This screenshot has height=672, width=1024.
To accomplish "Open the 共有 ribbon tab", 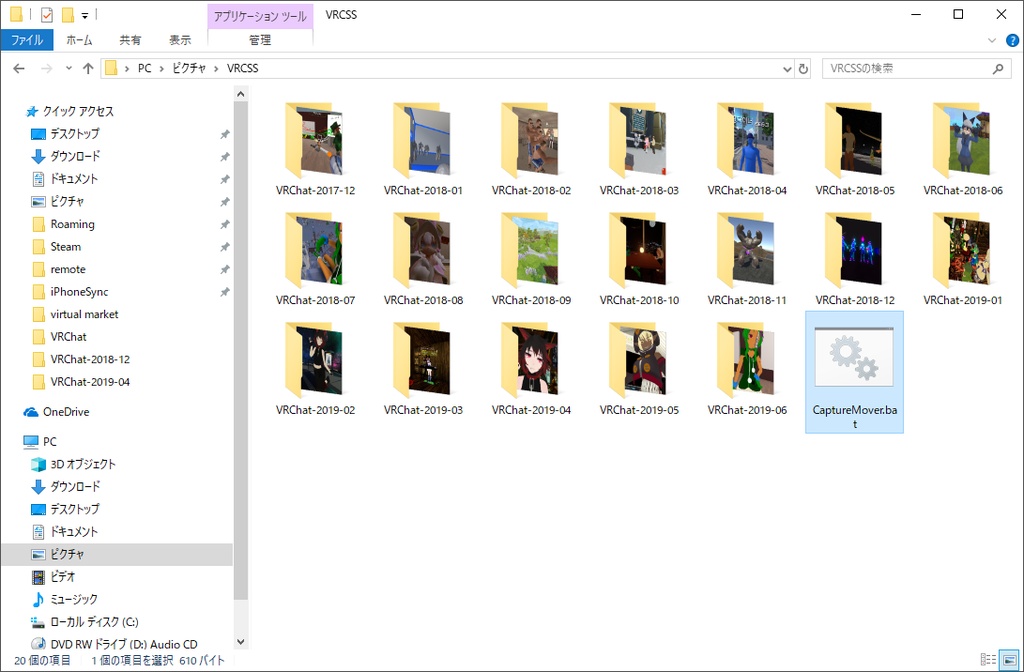I will (130, 40).
